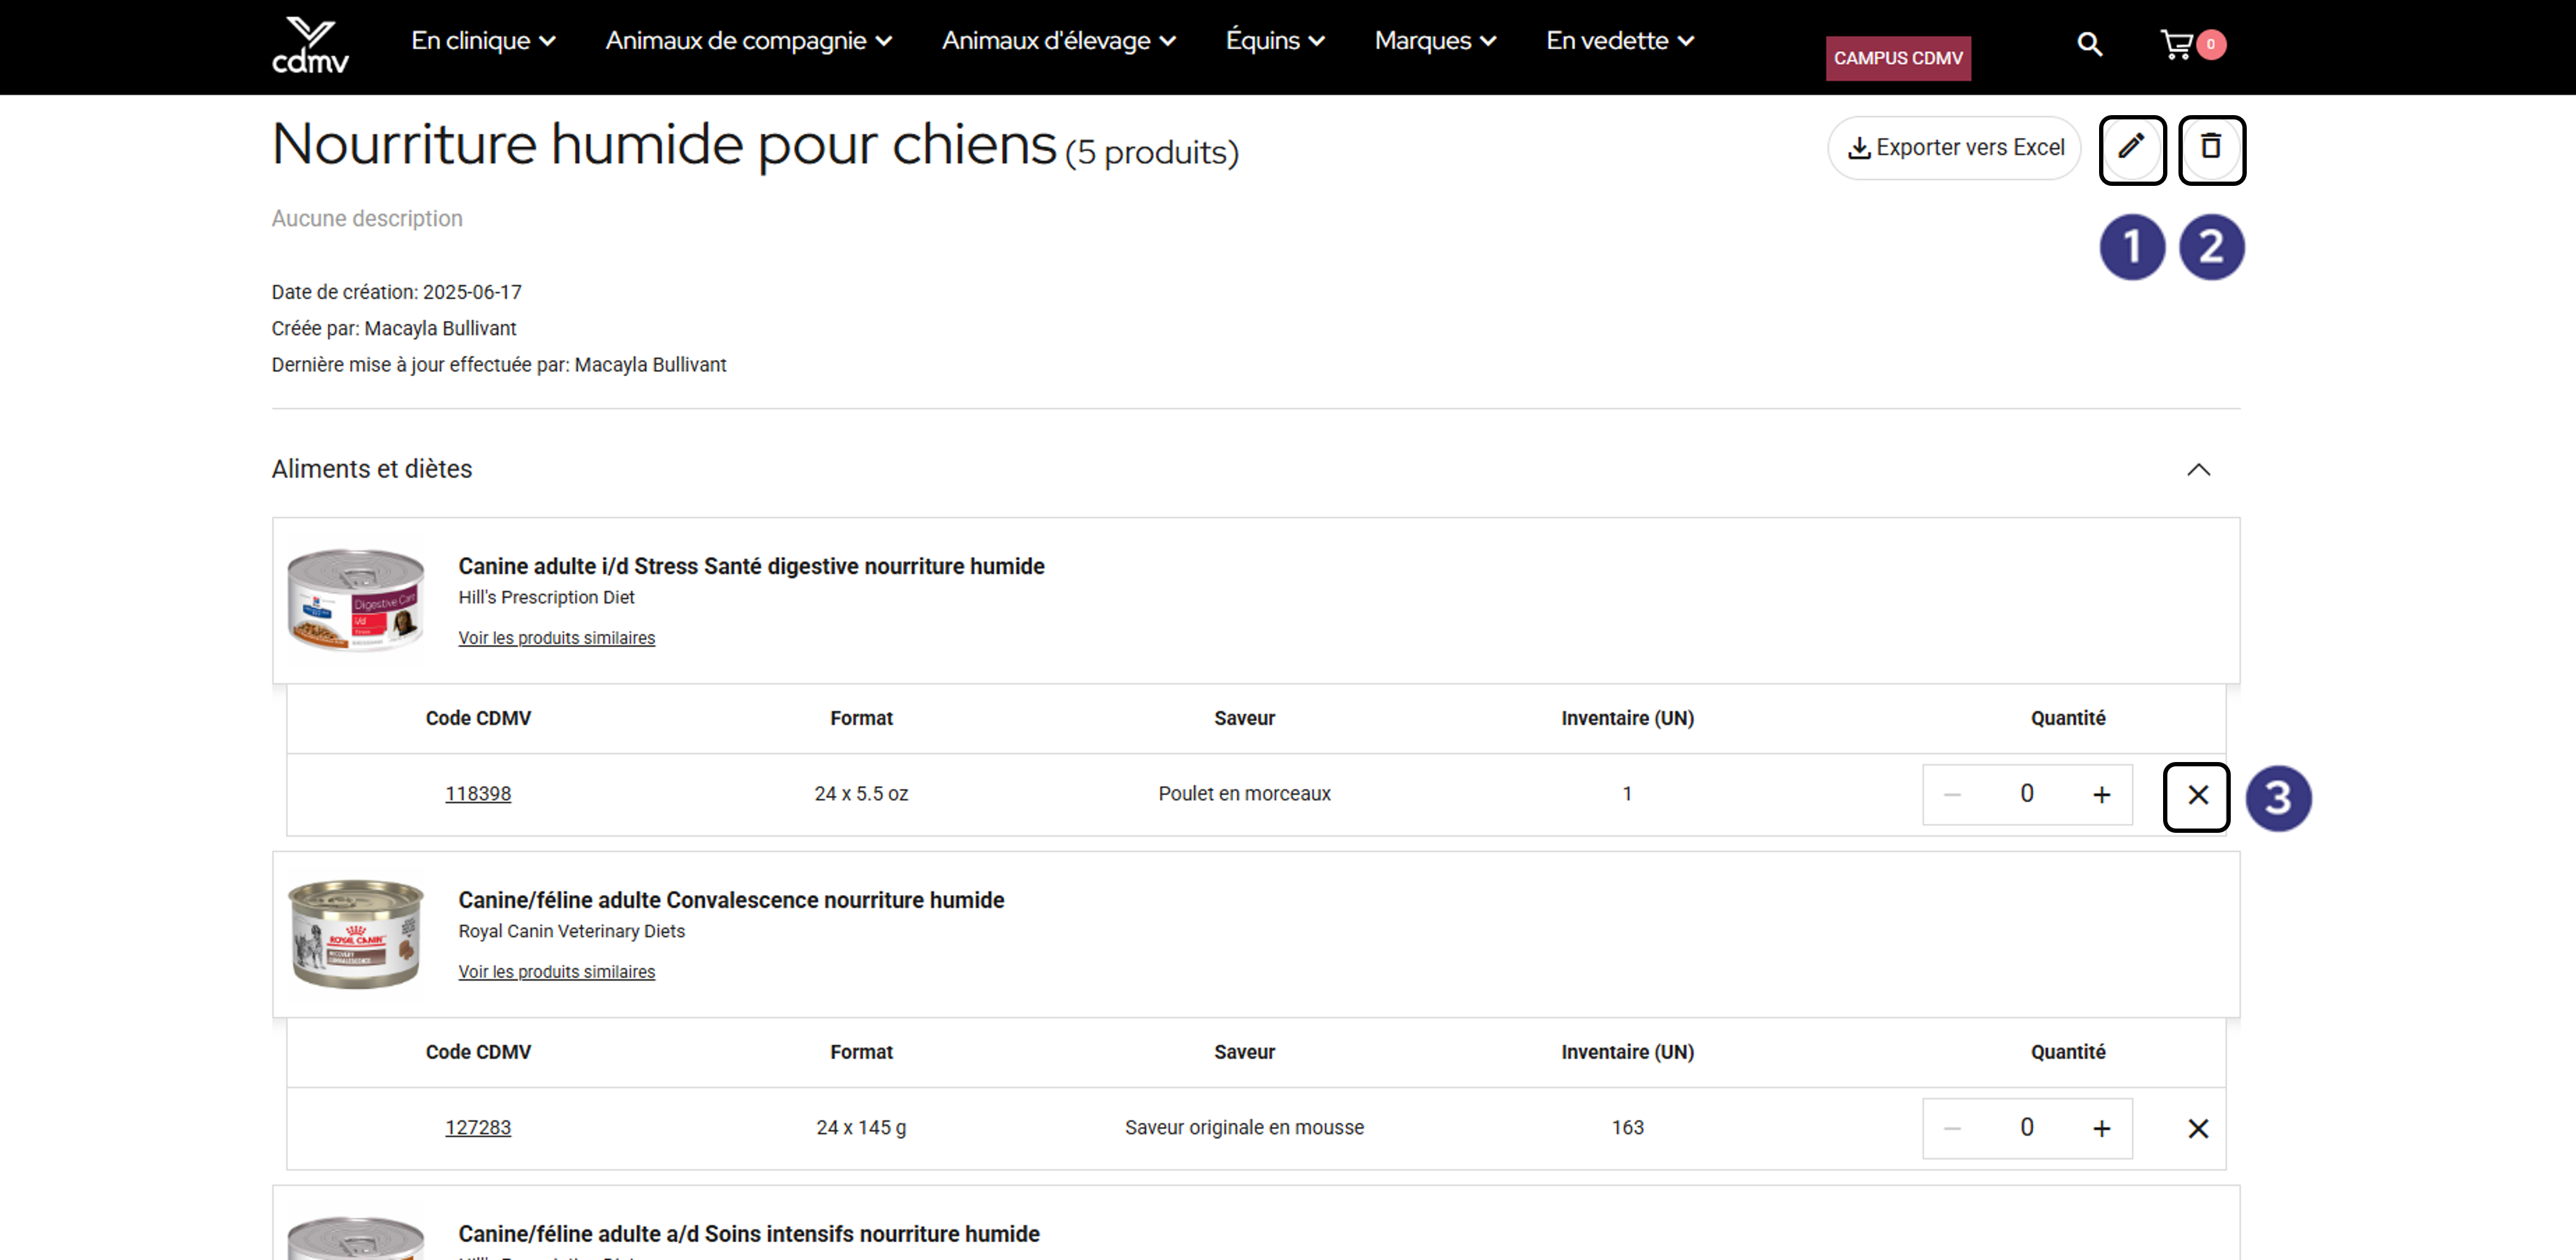Increase quantity for product 118398

[2101, 795]
